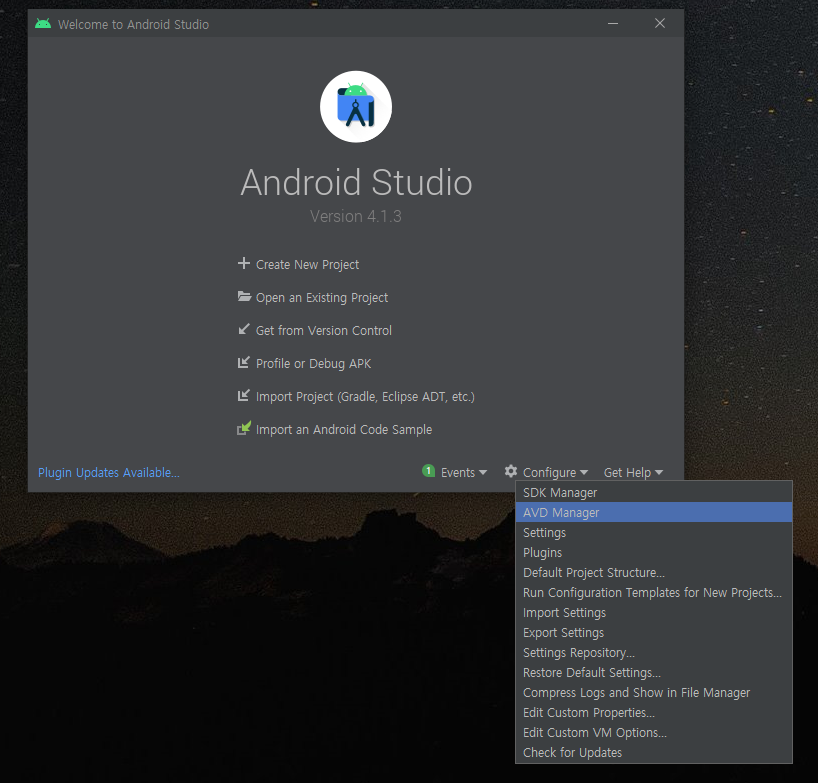Open Edit Custom VM Options... entry
Image resolution: width=818 pixels, height=783 pixels.
point(654,732)
